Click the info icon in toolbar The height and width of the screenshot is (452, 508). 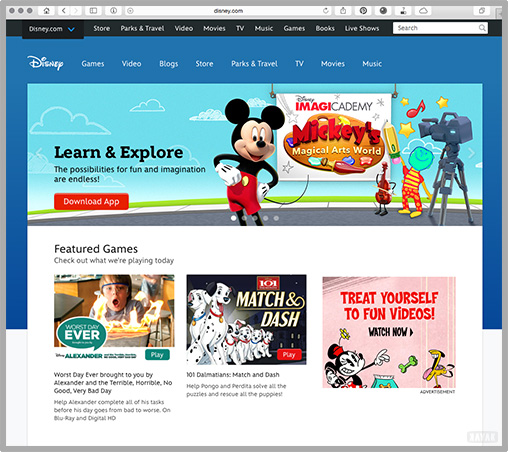coord(113,11)
